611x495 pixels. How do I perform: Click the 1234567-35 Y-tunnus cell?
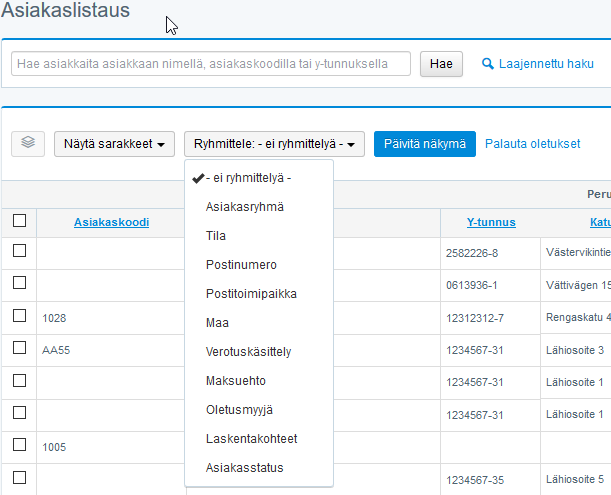click(490, 479)
